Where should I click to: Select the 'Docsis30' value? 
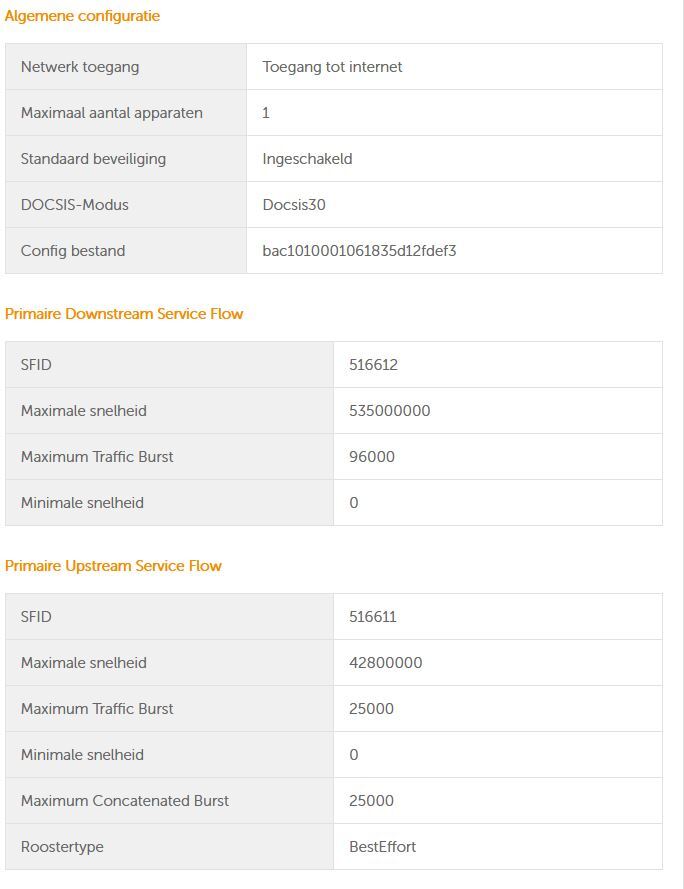click(x=294, y=205)
